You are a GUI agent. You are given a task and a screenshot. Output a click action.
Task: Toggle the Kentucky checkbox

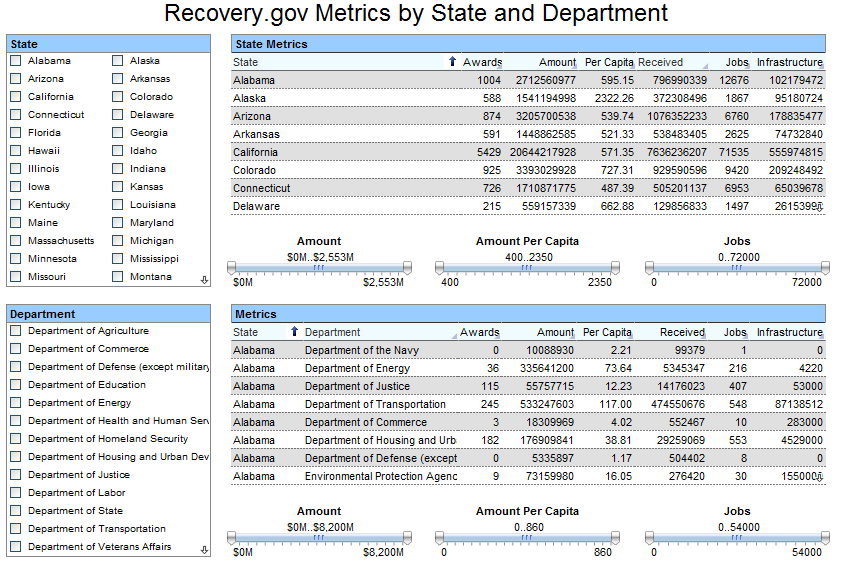[x=16, y=204]
